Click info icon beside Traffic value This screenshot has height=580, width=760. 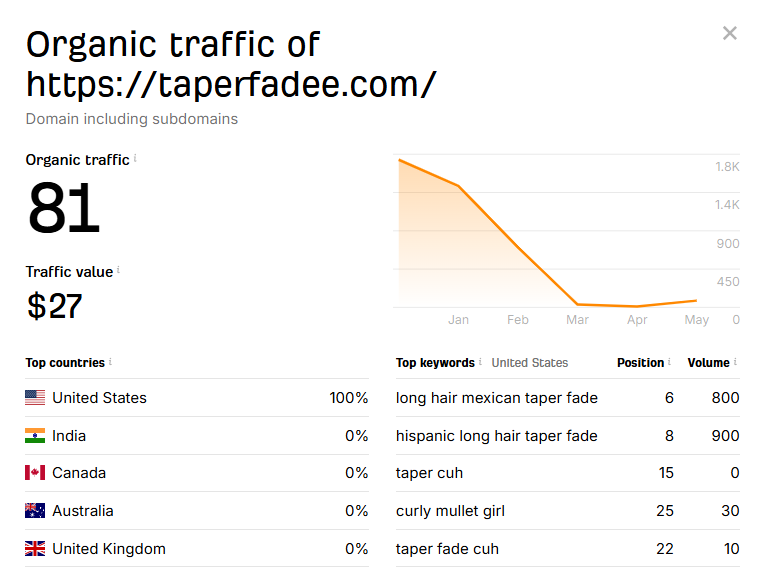coord(118,270)
